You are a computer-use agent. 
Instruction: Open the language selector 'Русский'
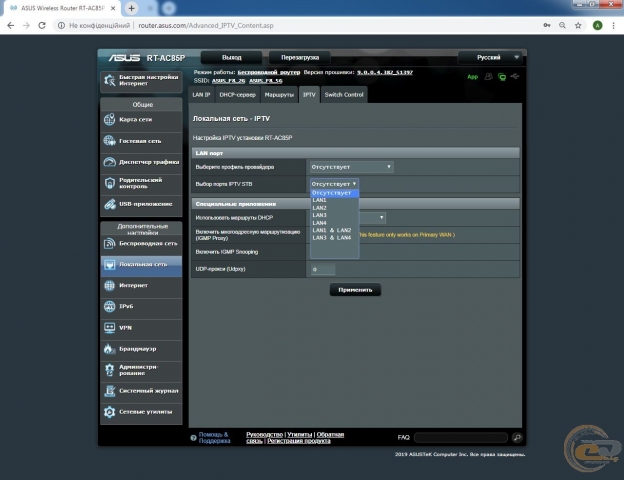click(490, 58)
